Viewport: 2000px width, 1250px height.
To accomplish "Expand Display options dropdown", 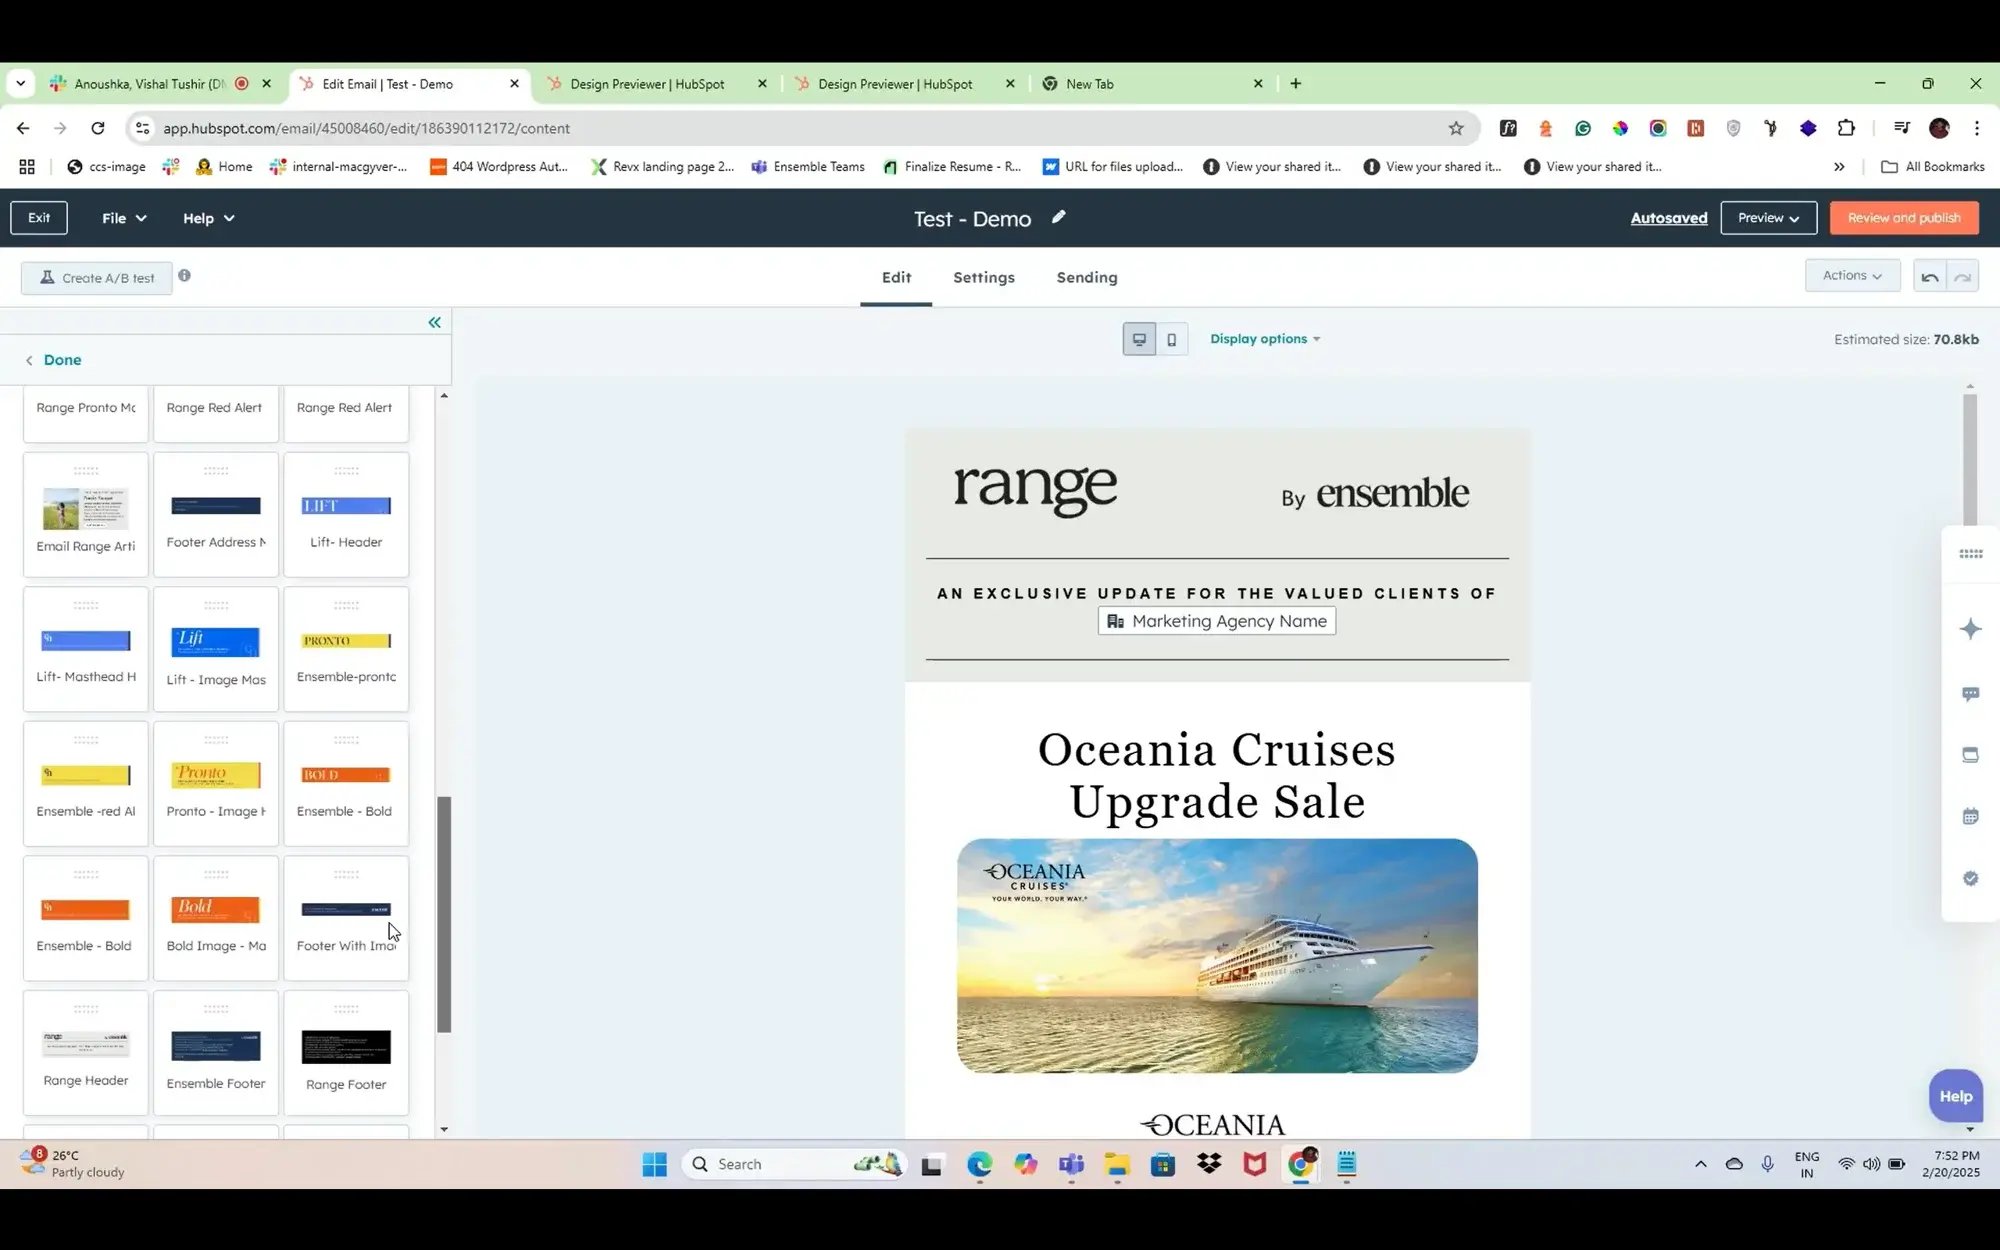I will point(1265,339).
